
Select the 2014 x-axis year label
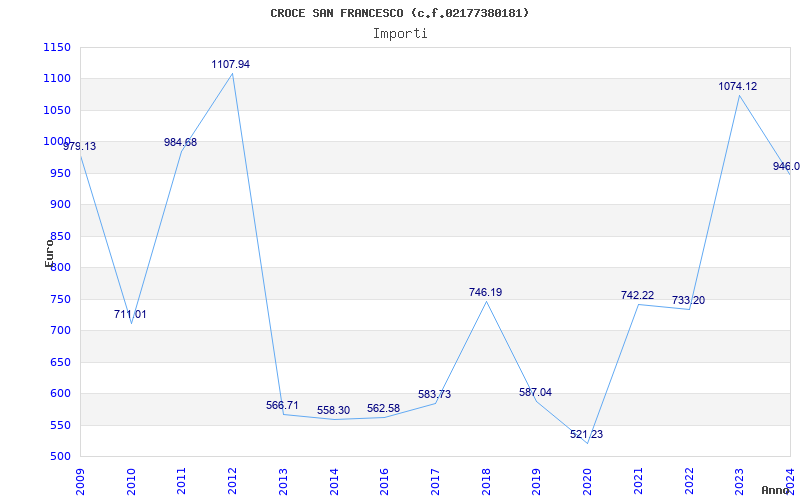click(x=334, y=481)
